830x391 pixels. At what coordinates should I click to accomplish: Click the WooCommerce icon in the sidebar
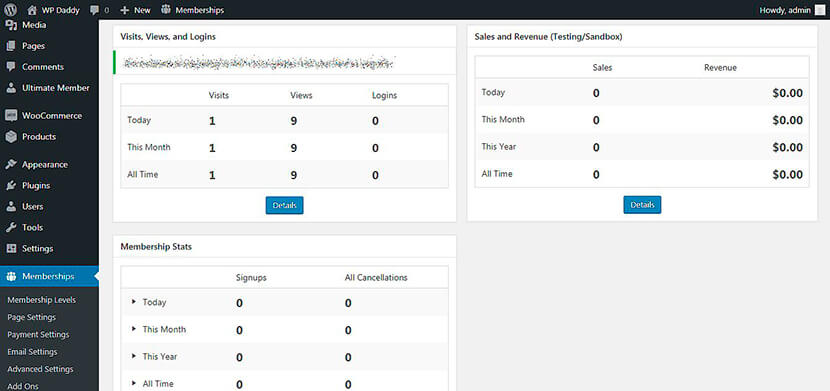[11, 116]
